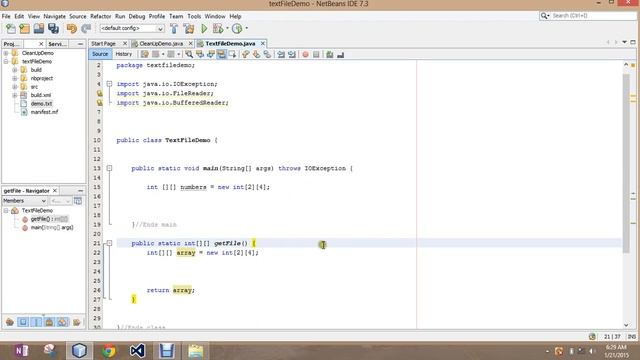
Task: Expand the CleanUpDemo project node
Action: coord(6,53)
